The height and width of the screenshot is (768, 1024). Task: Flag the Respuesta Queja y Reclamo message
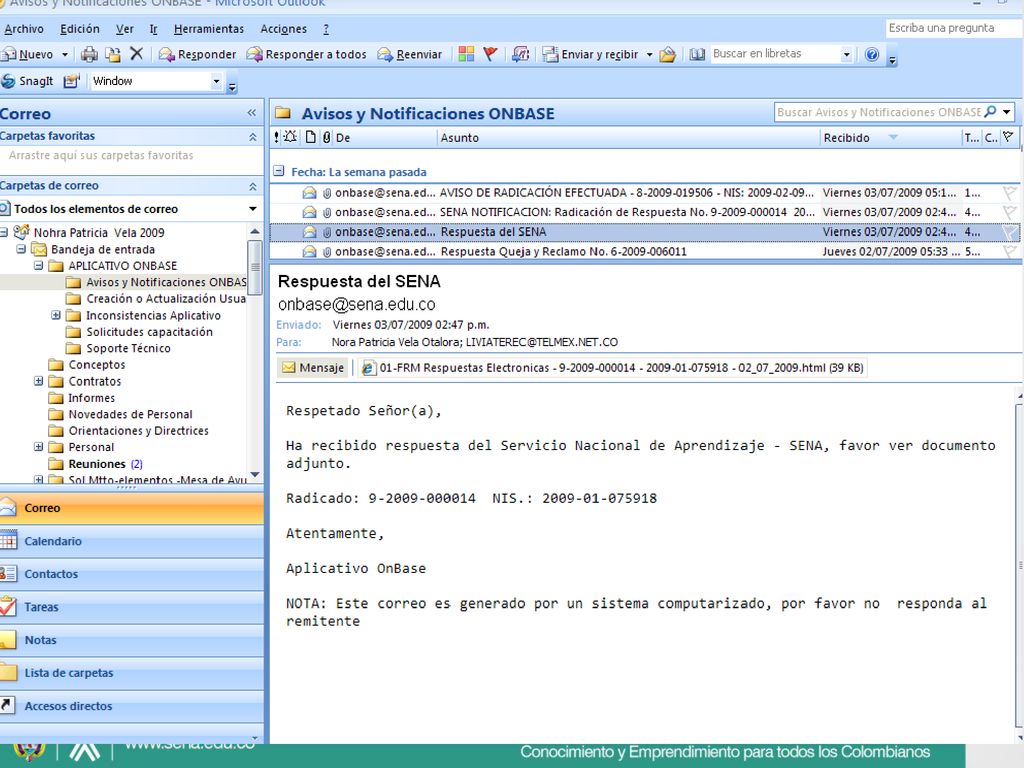(1010, 251)
